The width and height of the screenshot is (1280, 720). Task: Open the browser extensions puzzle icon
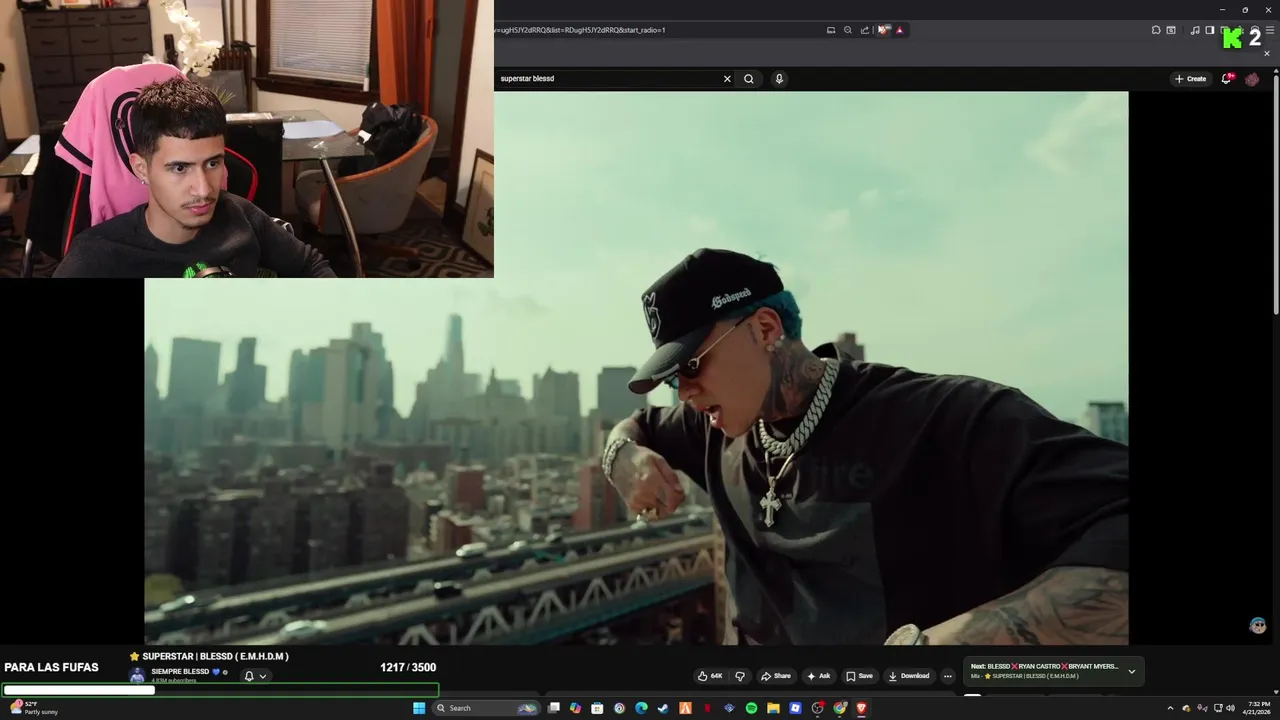pos(1156,30)
